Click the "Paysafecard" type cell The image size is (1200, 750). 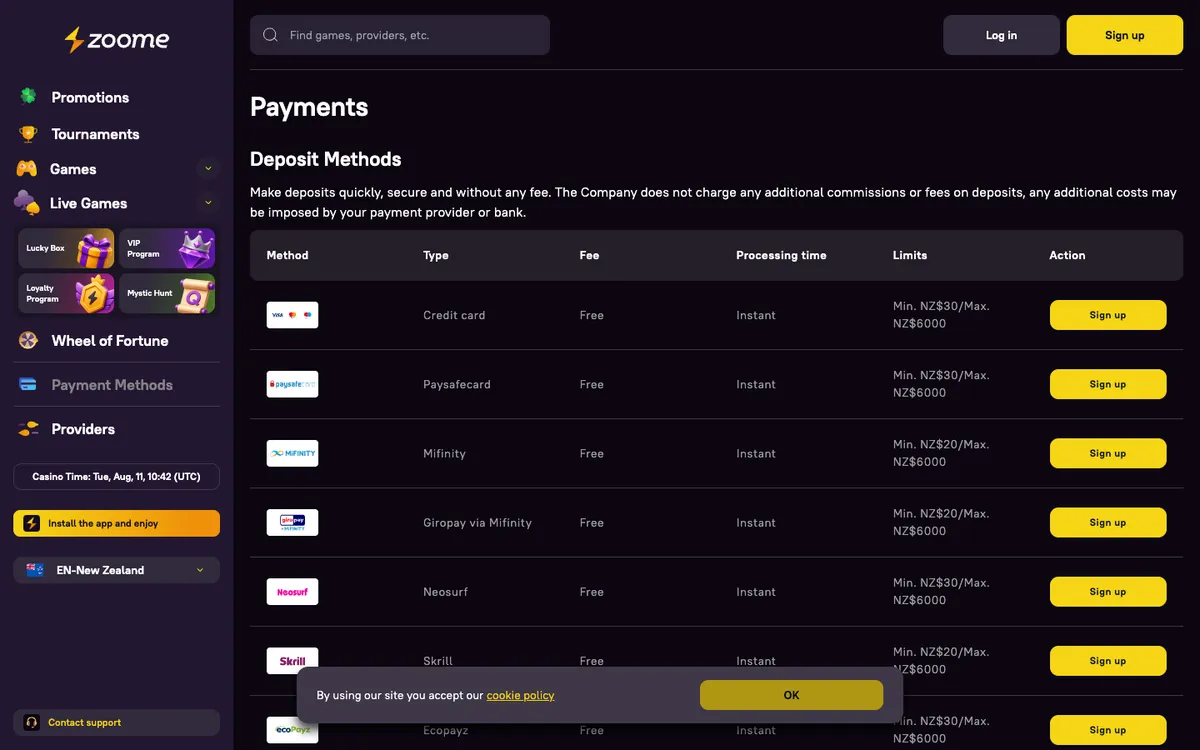457,384
